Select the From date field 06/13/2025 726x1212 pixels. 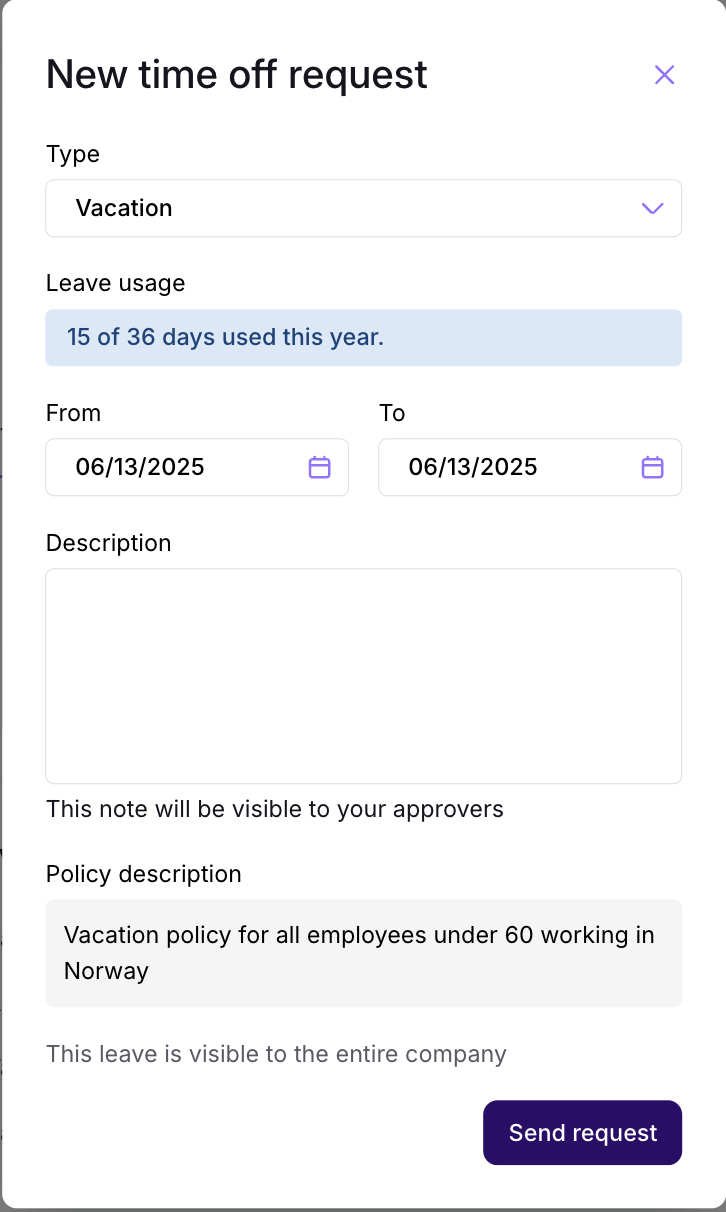pyautogui.click(x=197, y=467)
